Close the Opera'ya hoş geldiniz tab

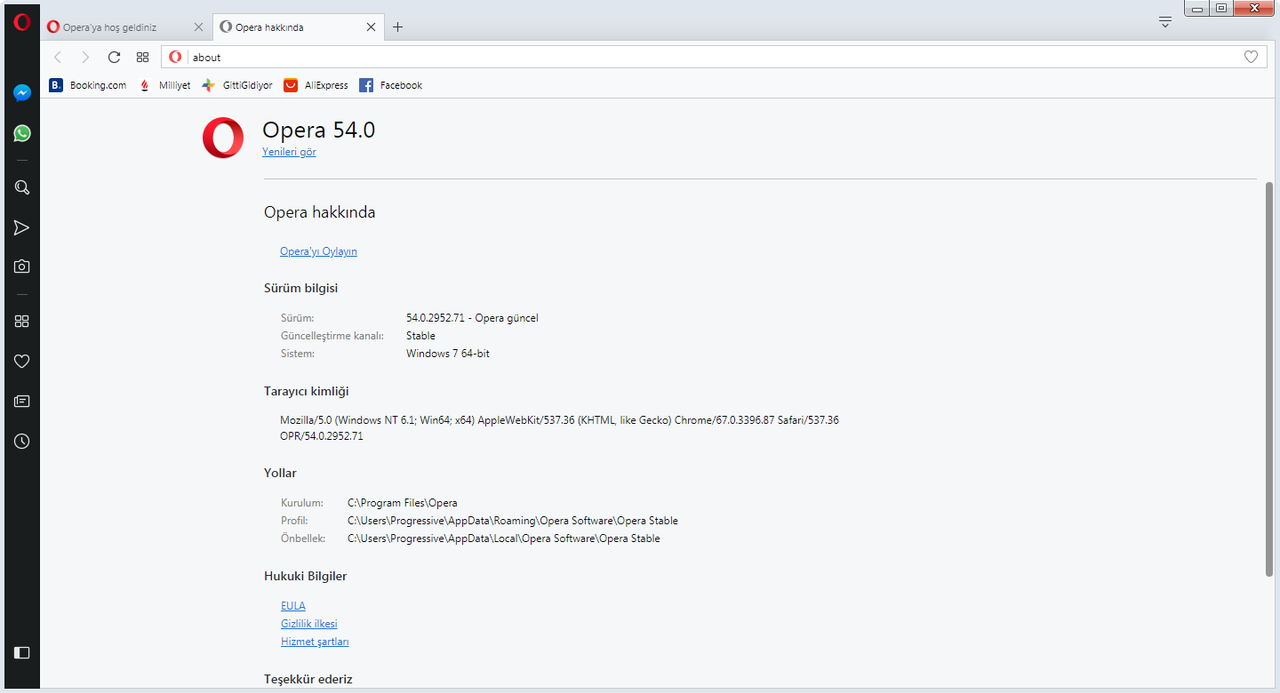pyautogui.click(x=198, y=27)
